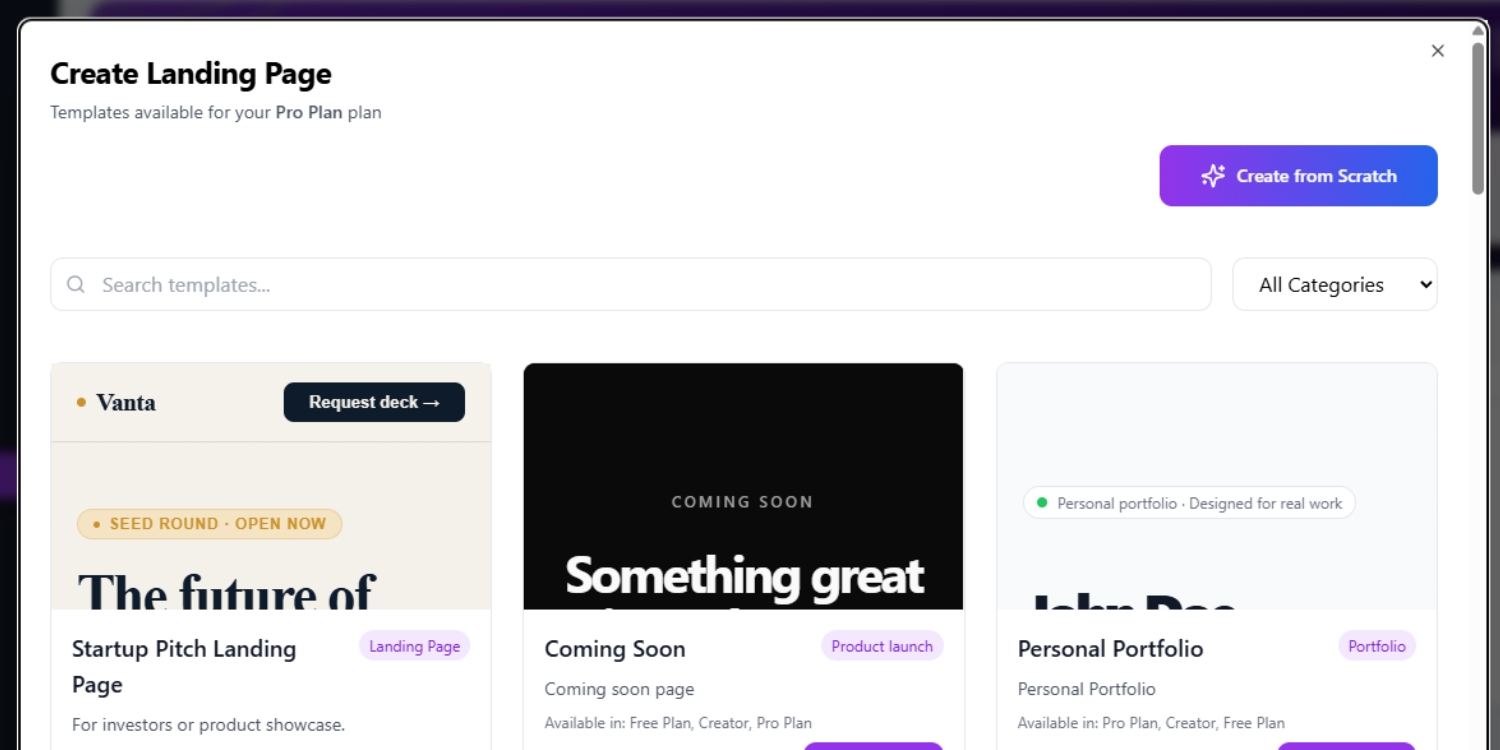Focus the Search templates field
The image size is (1500, 750).
640,285
